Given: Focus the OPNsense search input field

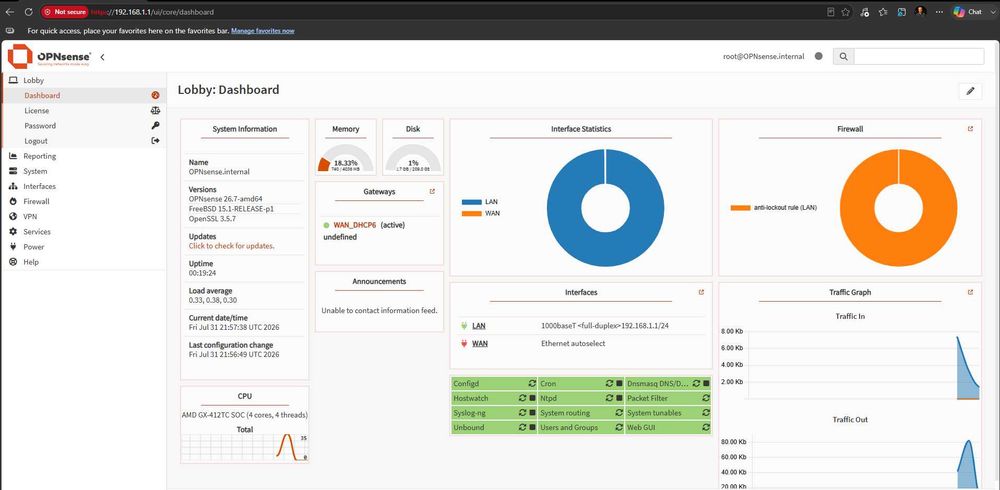Looking at the screenshot, I should click(x=918, y=56).
